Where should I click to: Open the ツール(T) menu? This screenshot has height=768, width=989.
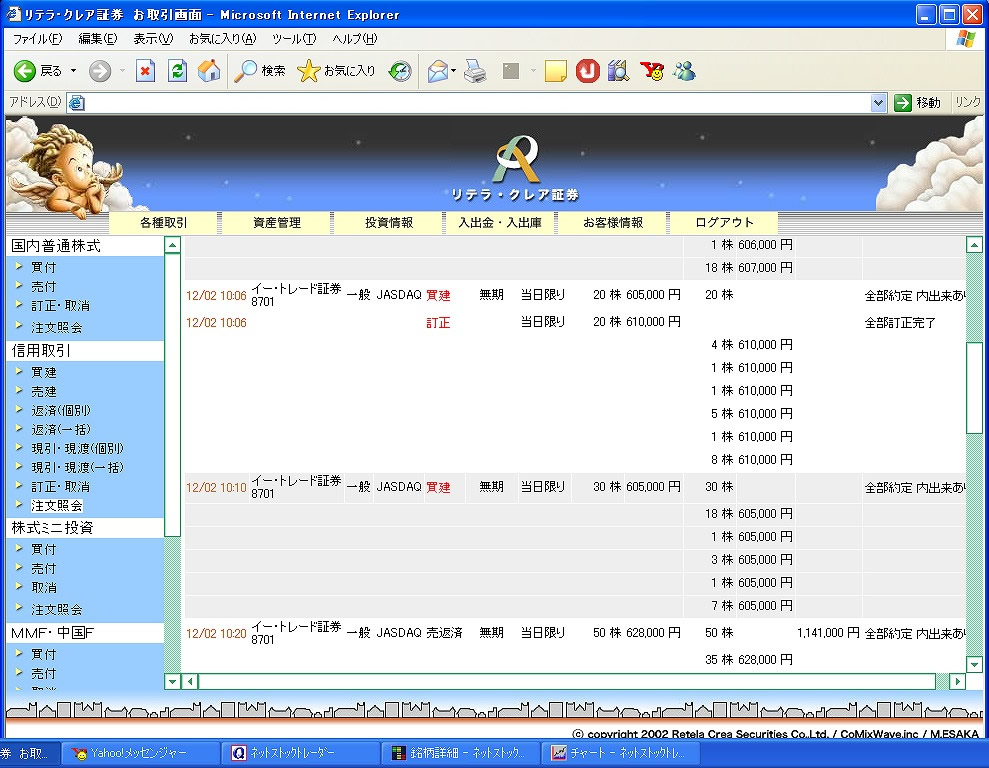(x=294, y=39)
